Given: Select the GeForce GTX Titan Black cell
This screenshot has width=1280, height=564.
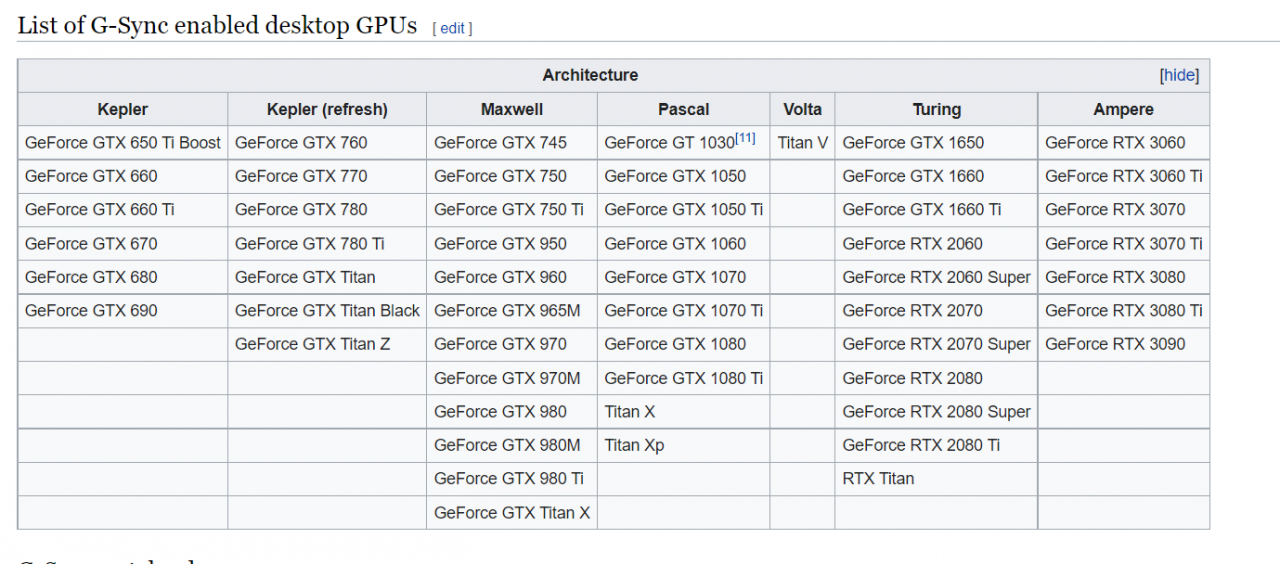Looking at the screenshot, I should tap(327, 311).
